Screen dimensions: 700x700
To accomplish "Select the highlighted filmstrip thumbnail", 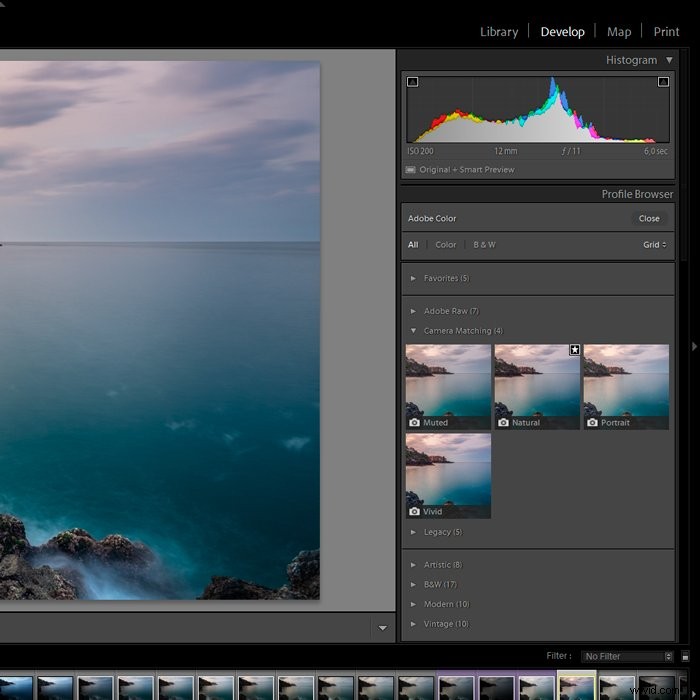I will click(576, 686).
